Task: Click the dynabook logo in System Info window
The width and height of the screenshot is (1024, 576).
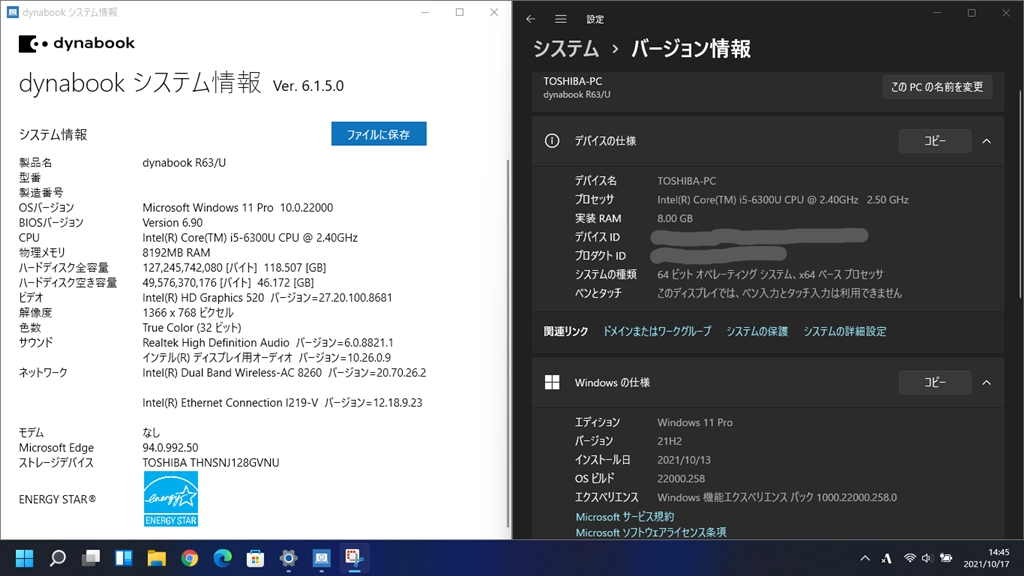Action: [76, 44]
